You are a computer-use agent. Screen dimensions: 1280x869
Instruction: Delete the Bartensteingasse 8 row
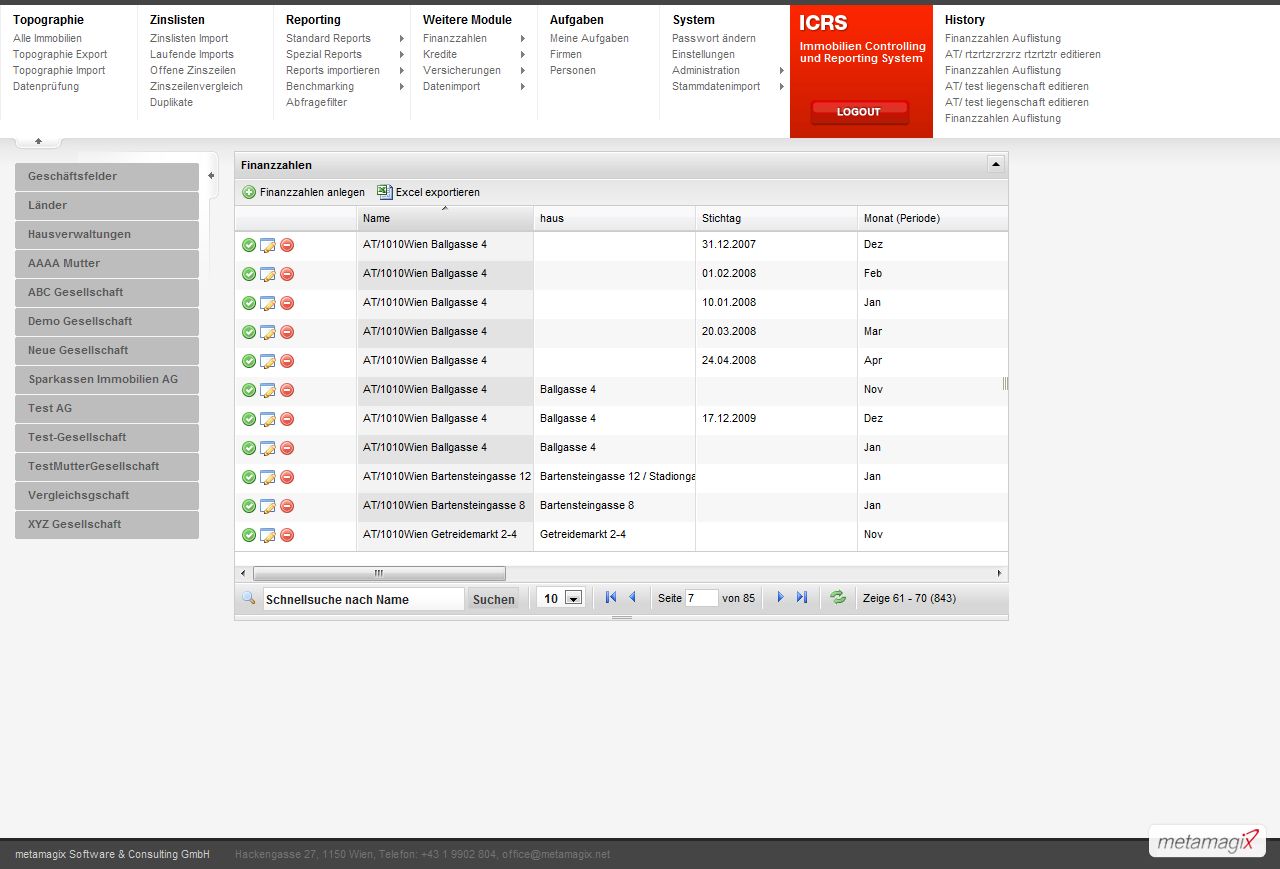(287, 506)
